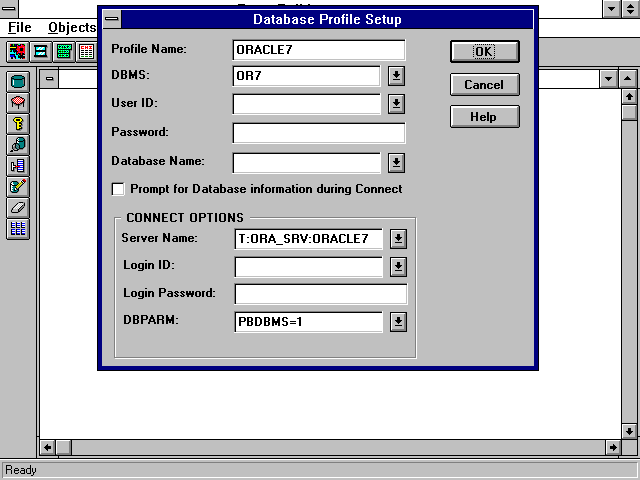Screen dimensions: 640x480
Task: Open the Objects menu
Action: click(x=72, y=27)
